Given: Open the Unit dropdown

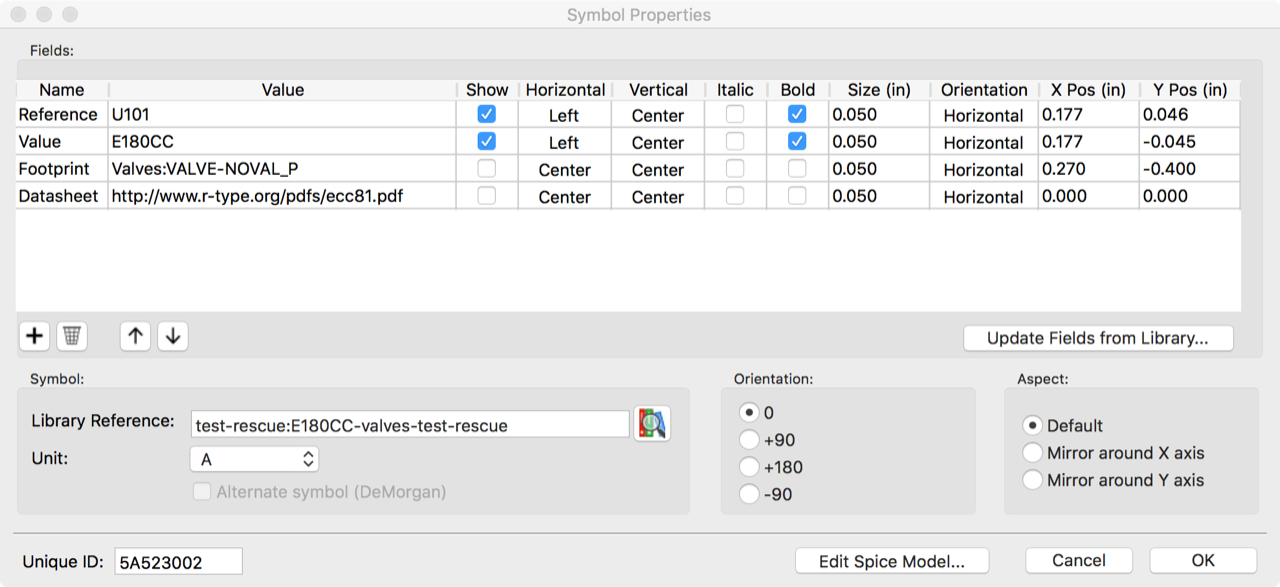Looking at the screenshot, I should [x=254, y=459].
